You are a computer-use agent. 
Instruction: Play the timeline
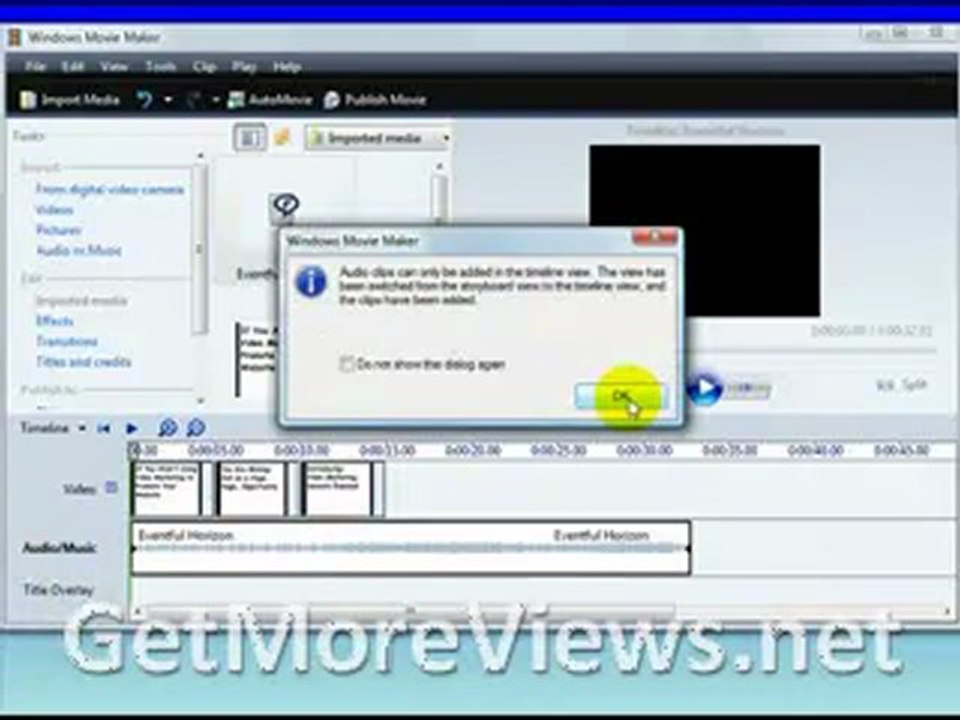[132, 429]
